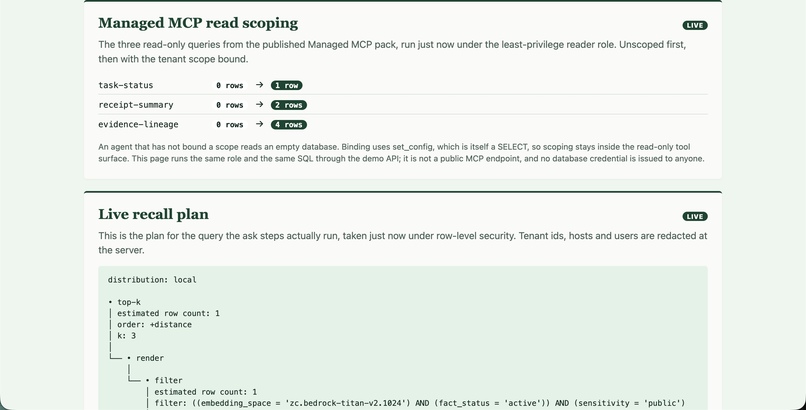Click the embedding_space filter expression line
The width and height of the screenshot is (806, 410).
419,403
